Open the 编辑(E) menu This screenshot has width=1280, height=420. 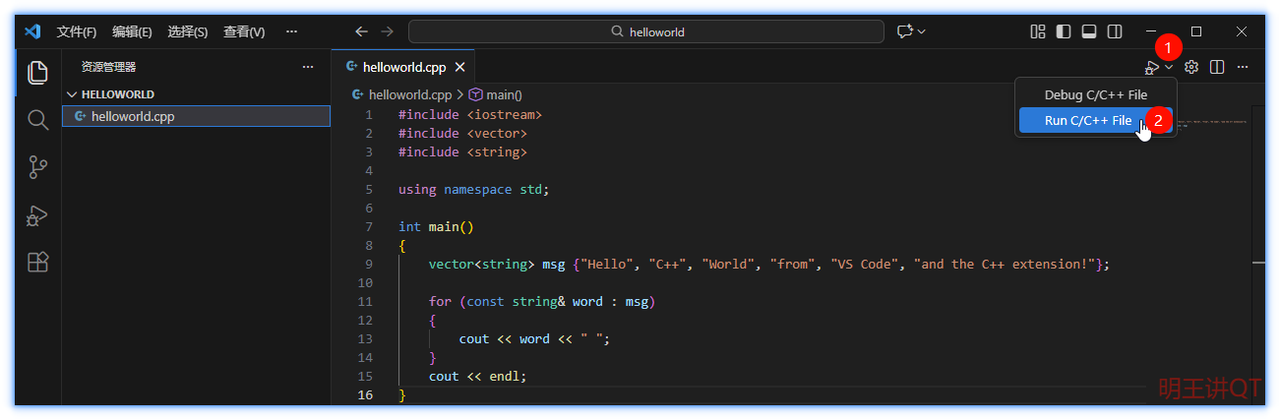click(x=132, y=31)
